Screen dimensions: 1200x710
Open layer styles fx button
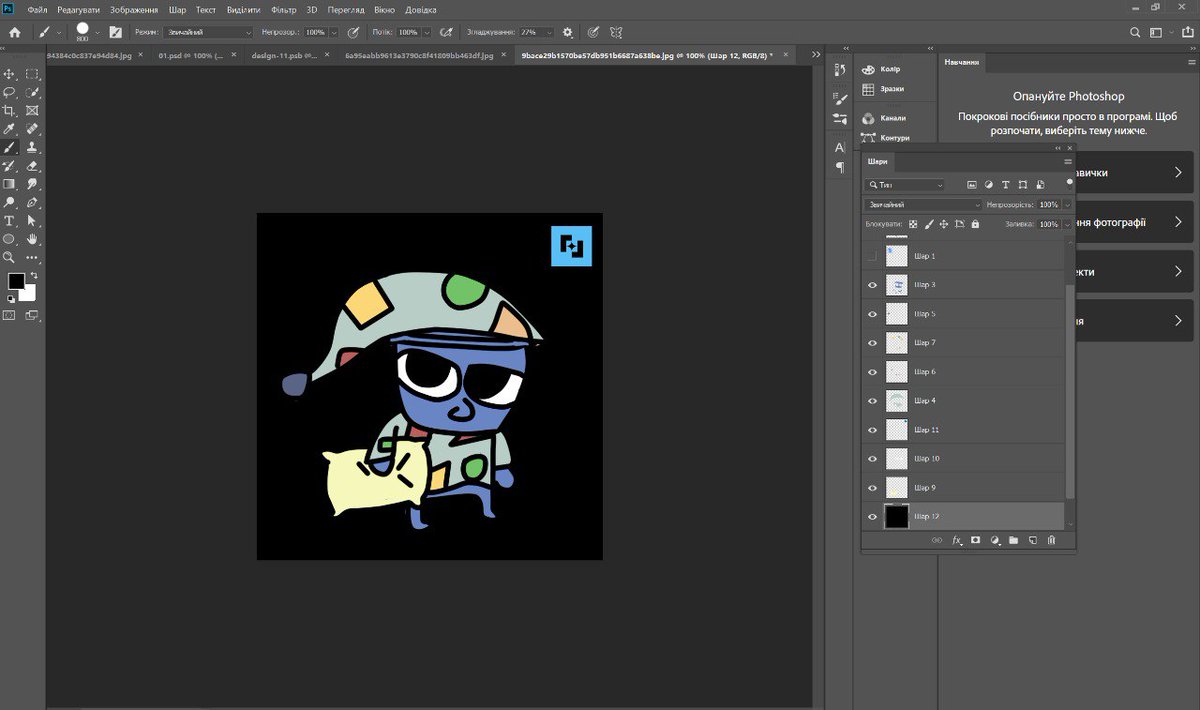957,540
